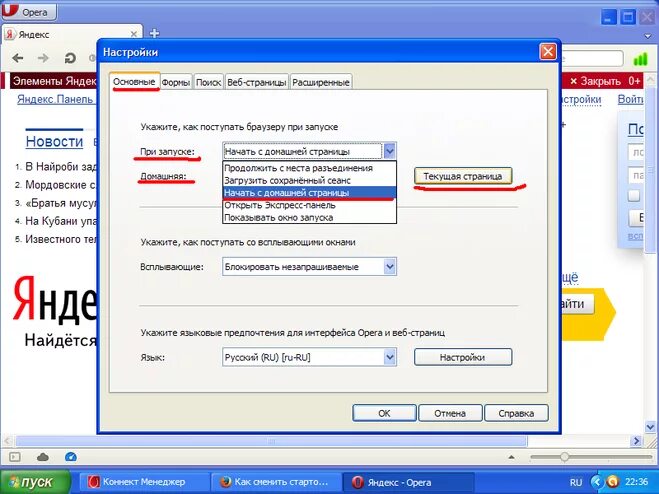Open the zoom menu arrow in the status bar
The image size is (659, 494).
[x=511, y=457]
